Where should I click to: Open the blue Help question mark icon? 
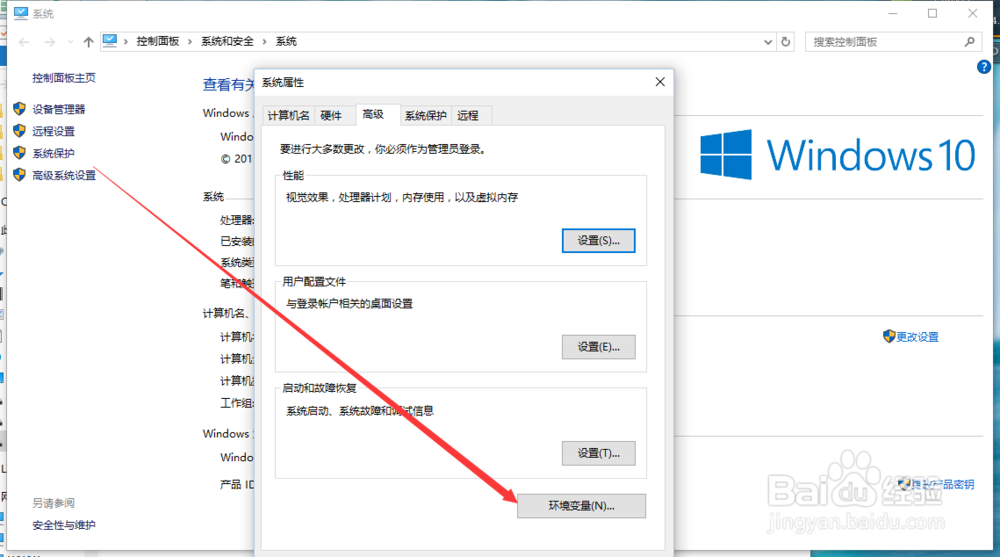[984, 67]
